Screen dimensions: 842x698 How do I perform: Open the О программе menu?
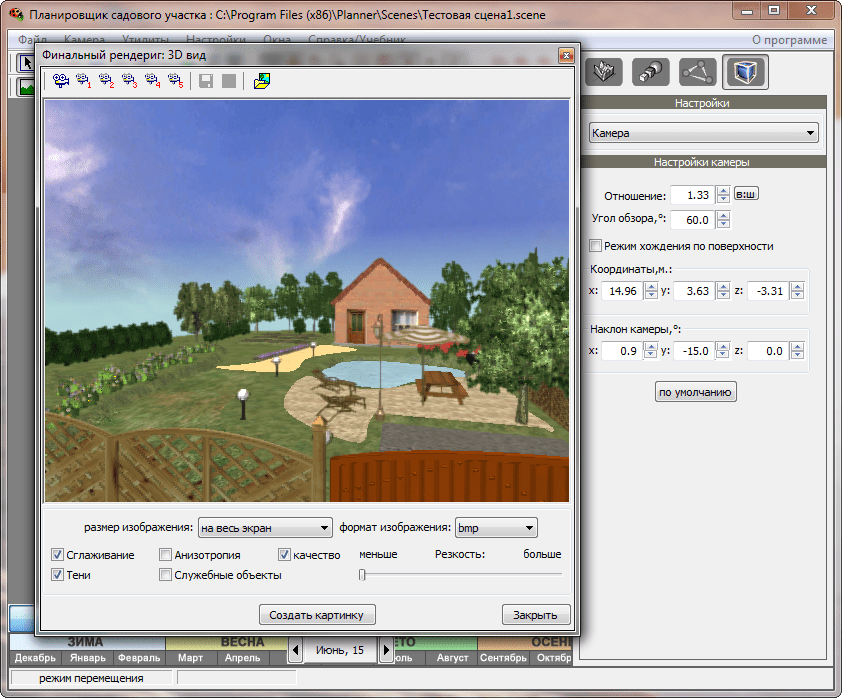click(x=789, y=40)
